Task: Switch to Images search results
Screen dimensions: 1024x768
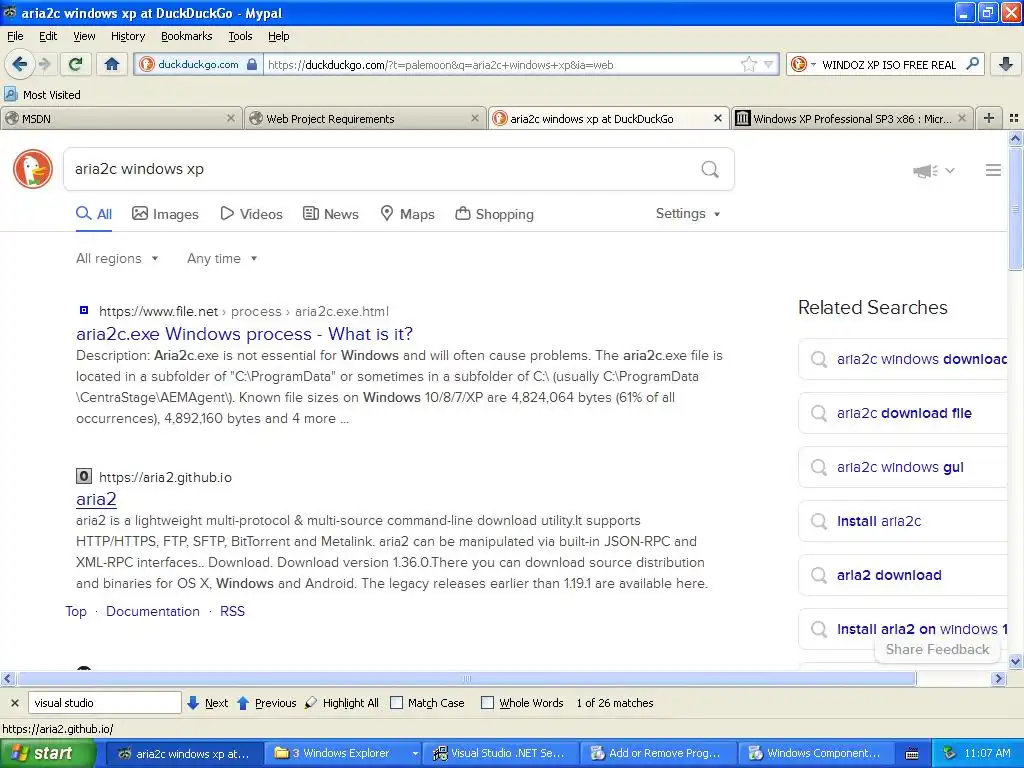Action: [165, 214]
